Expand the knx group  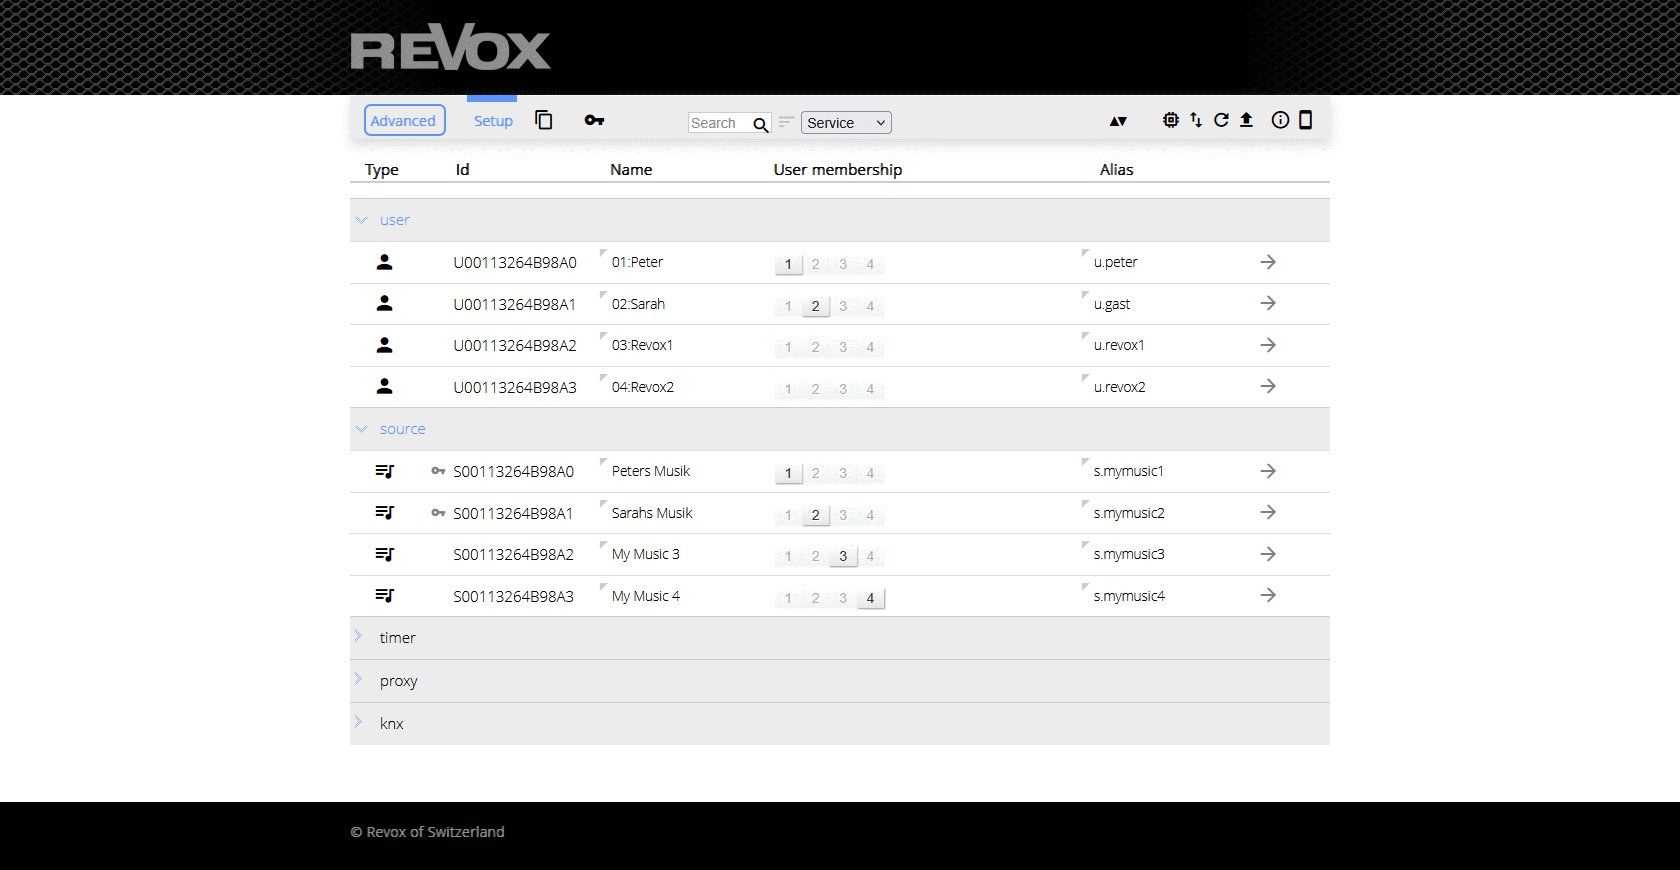click(358, 723)
